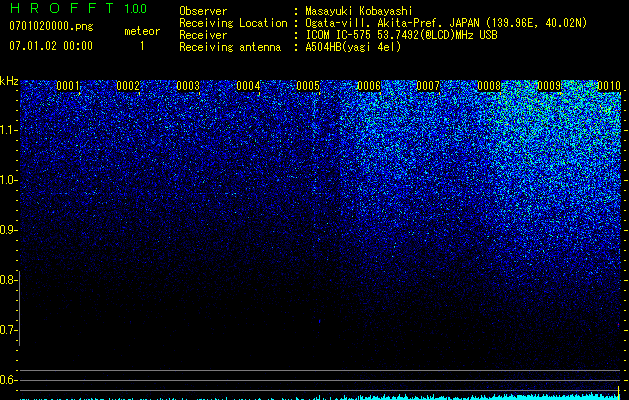
Task: Click time marker 0003
Action: click(x=188, y=86)
